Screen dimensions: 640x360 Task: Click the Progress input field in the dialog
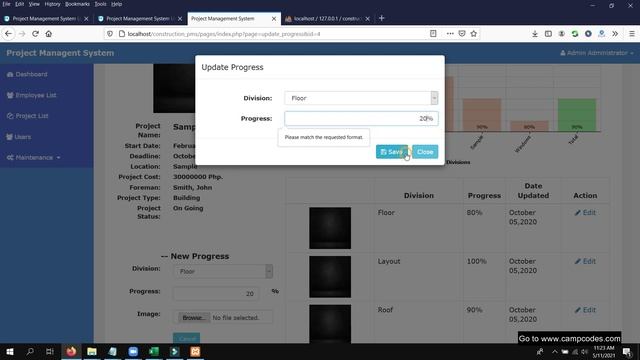tap(361, 118)
